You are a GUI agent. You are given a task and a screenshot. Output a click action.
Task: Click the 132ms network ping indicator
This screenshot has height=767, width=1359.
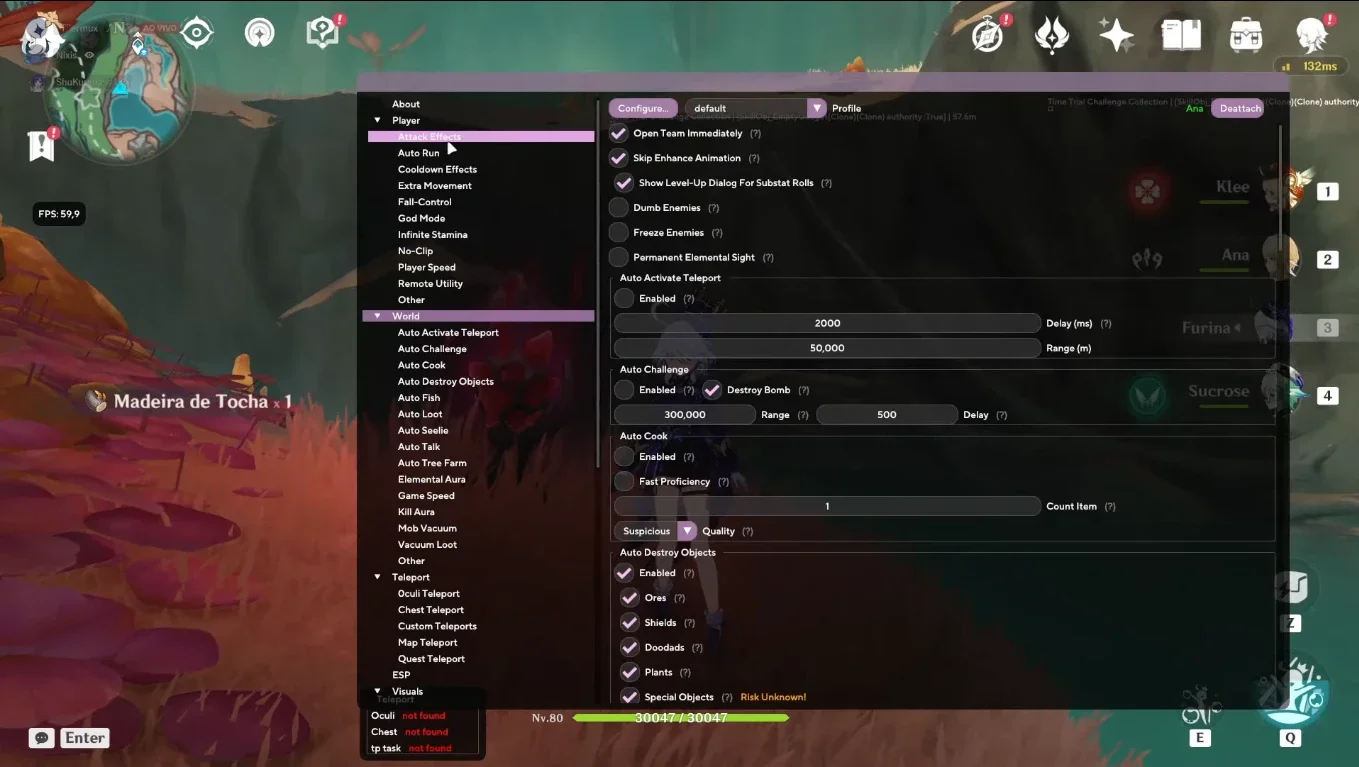tap(1311, 66)
